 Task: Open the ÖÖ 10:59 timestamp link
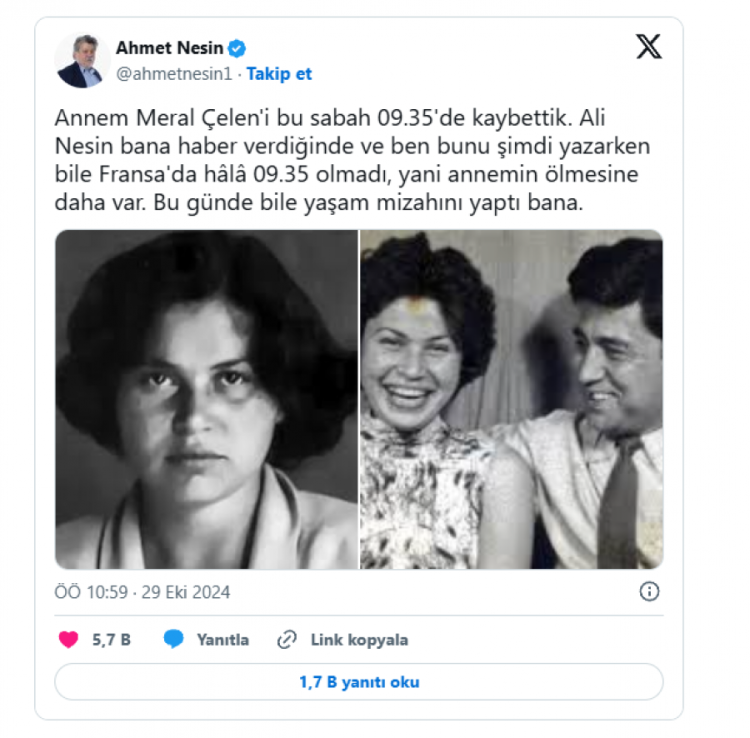(x=91, y=592)
